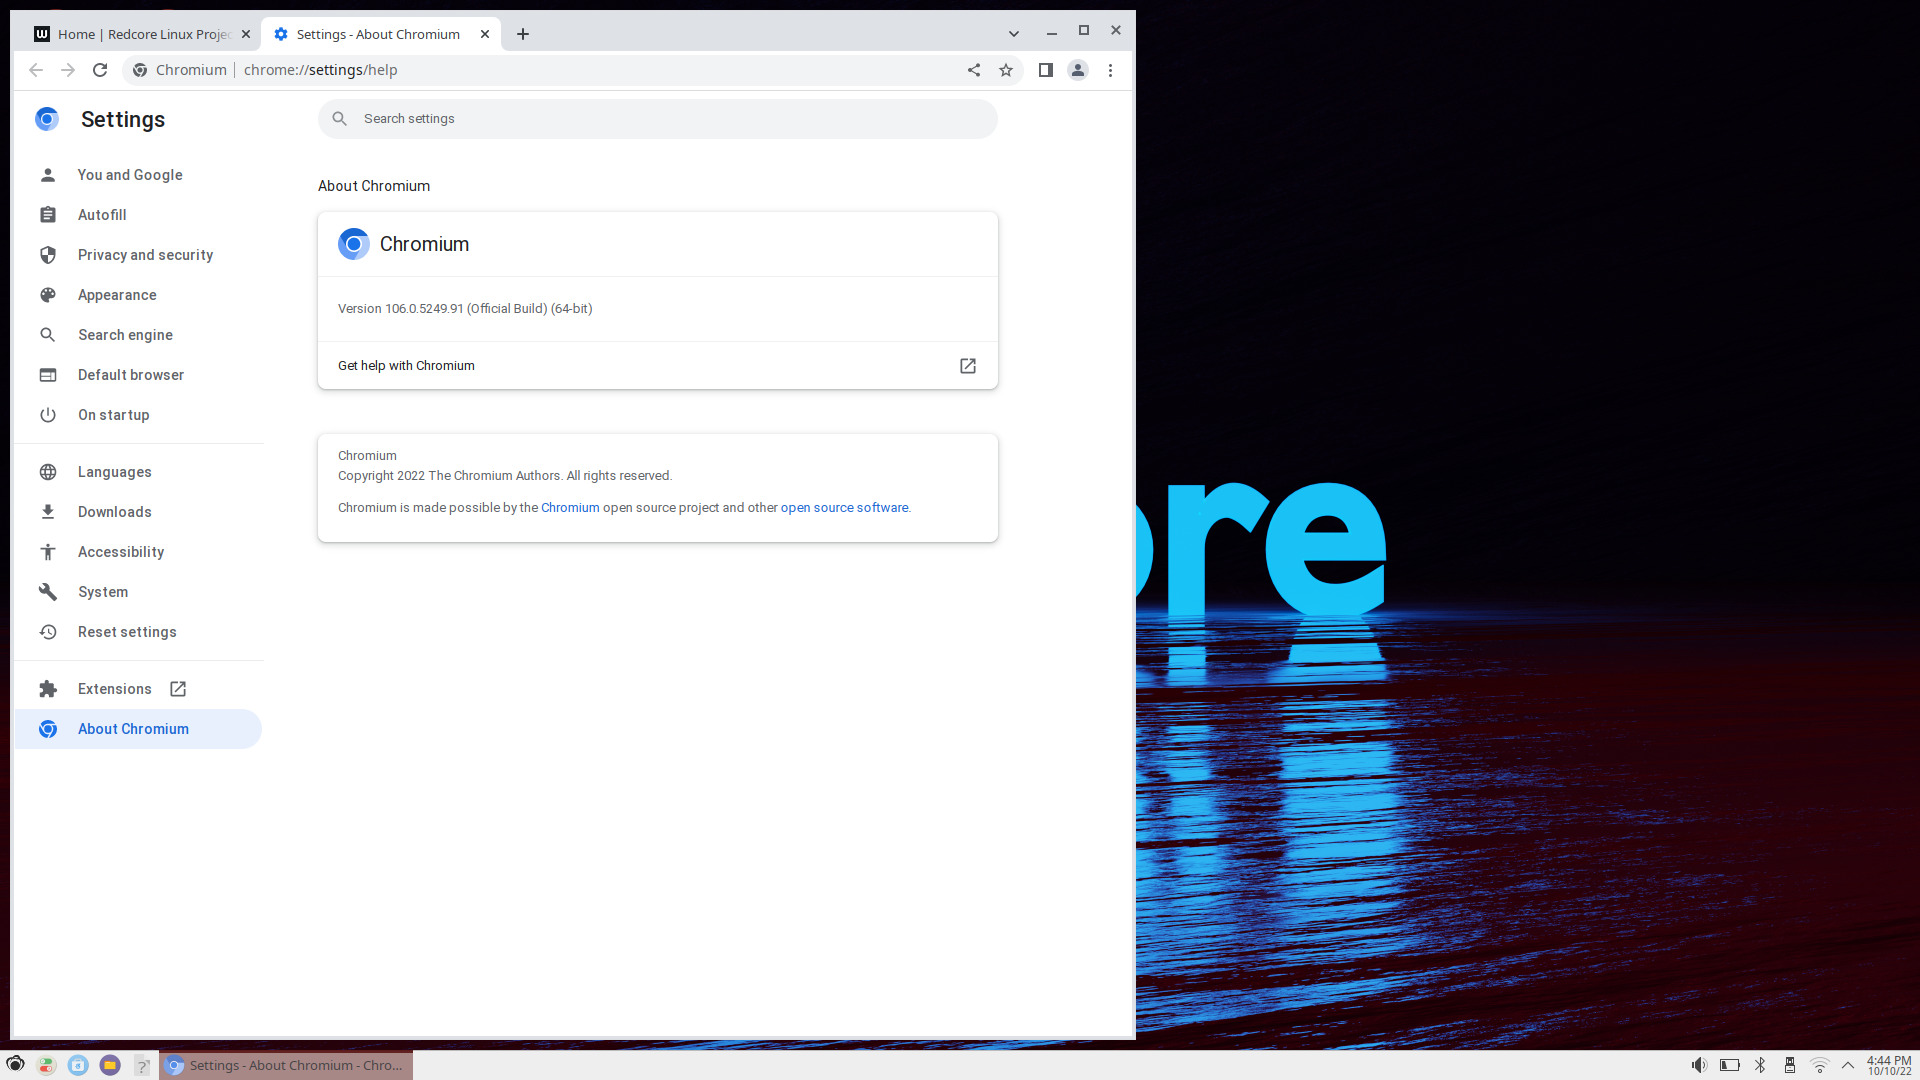1920x1080 pixels.
Task: Open Wi-Fi network tray icon
Action: 1820,1065
